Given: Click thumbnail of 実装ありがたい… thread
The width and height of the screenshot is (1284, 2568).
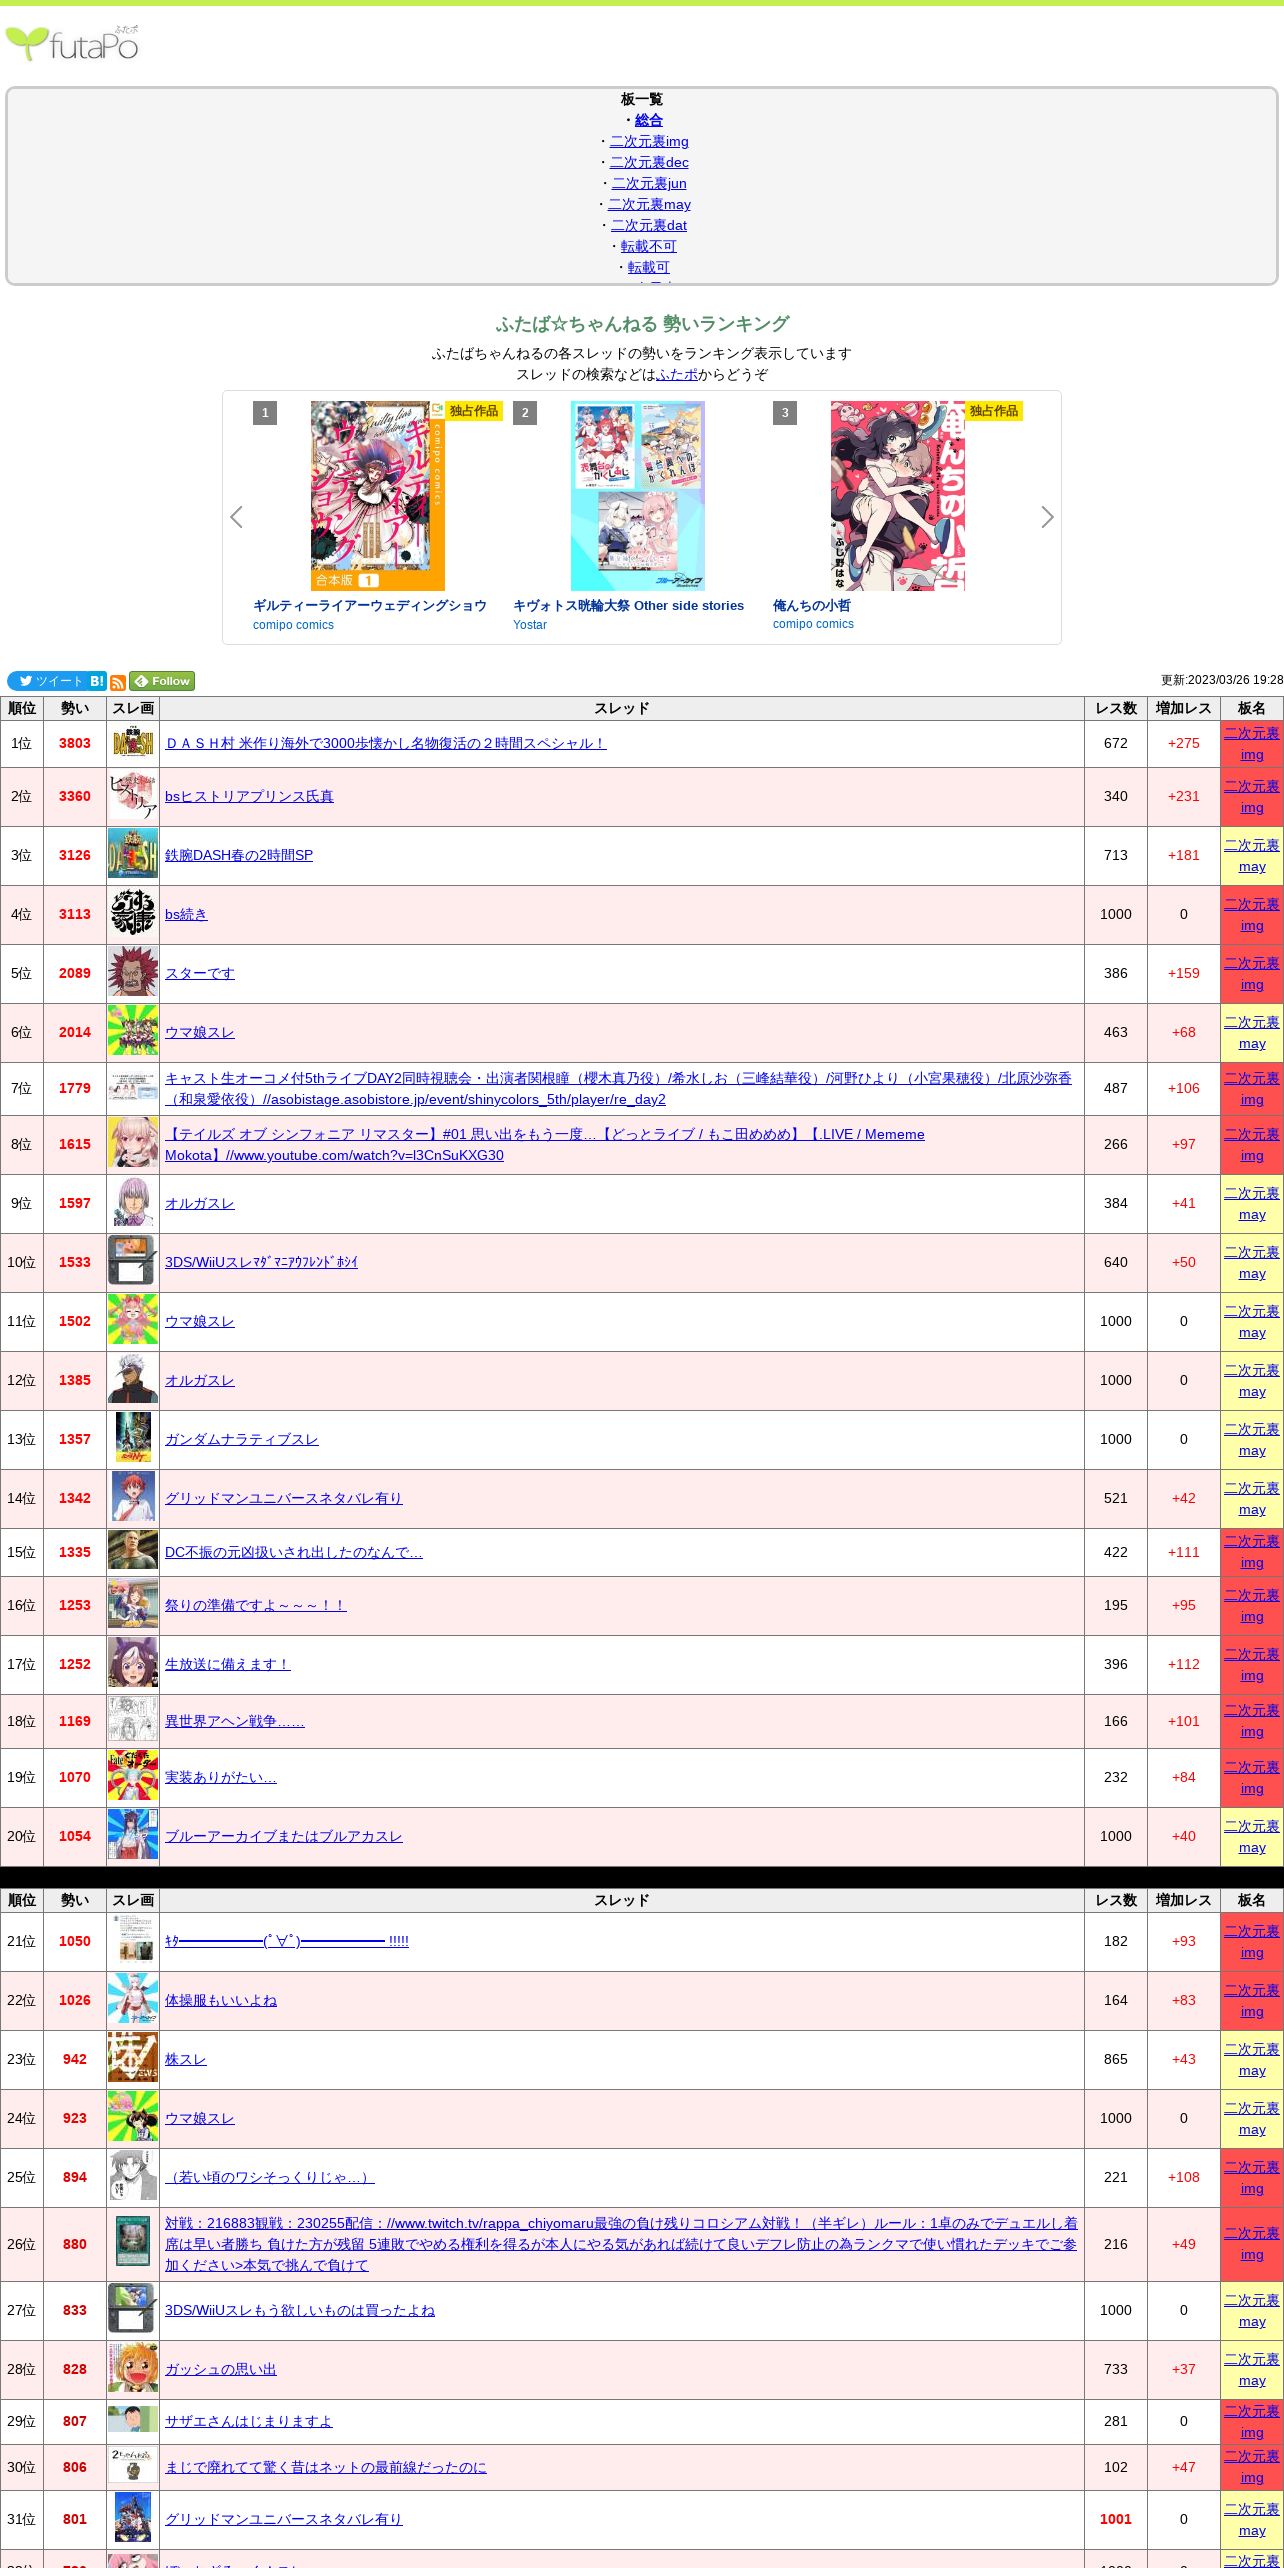Looking at the screenshot, I should tap(133, 1777).
